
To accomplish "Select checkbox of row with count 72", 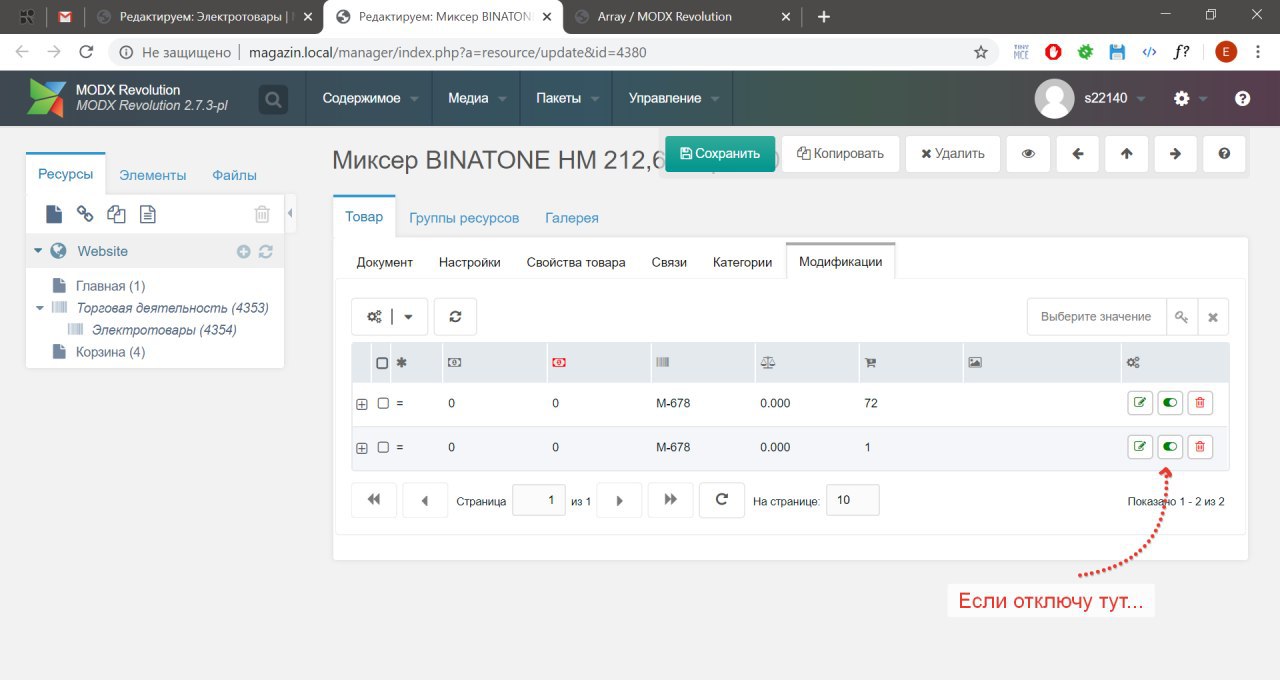I will tap(383, 404).
